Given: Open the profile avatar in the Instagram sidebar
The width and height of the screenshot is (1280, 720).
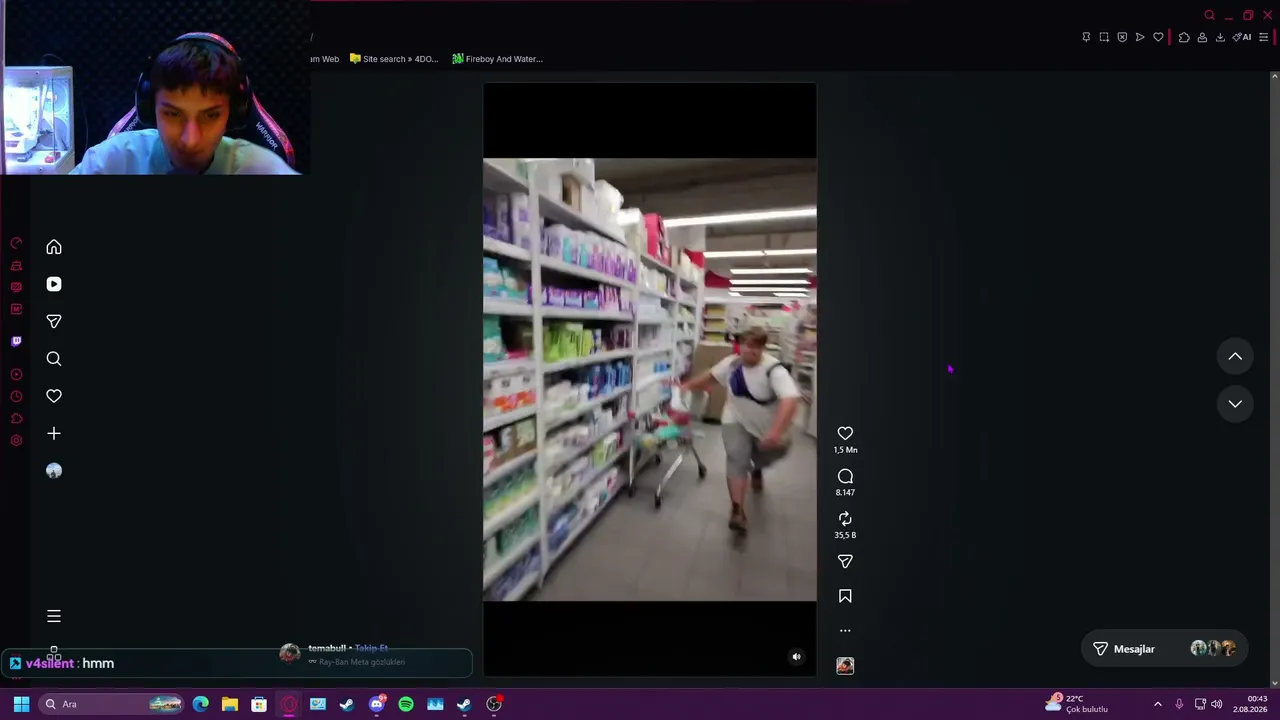Looking at the screenshot, I should coord(54,471).
